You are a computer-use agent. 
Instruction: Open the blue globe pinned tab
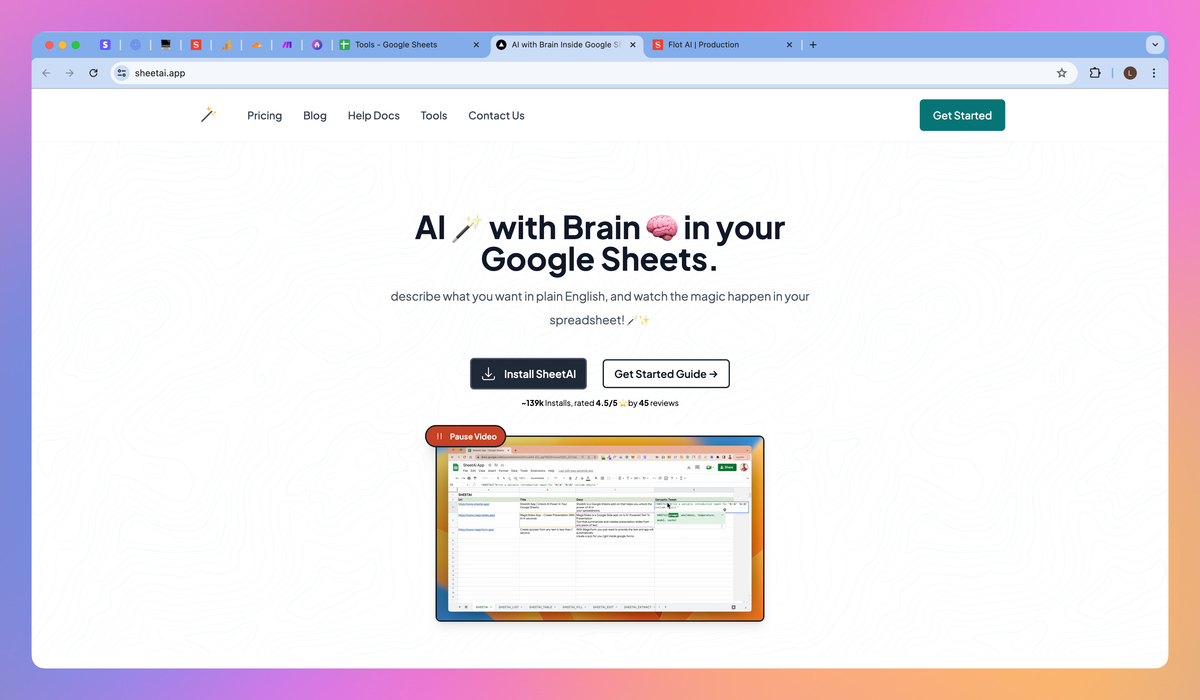[135, 45]
